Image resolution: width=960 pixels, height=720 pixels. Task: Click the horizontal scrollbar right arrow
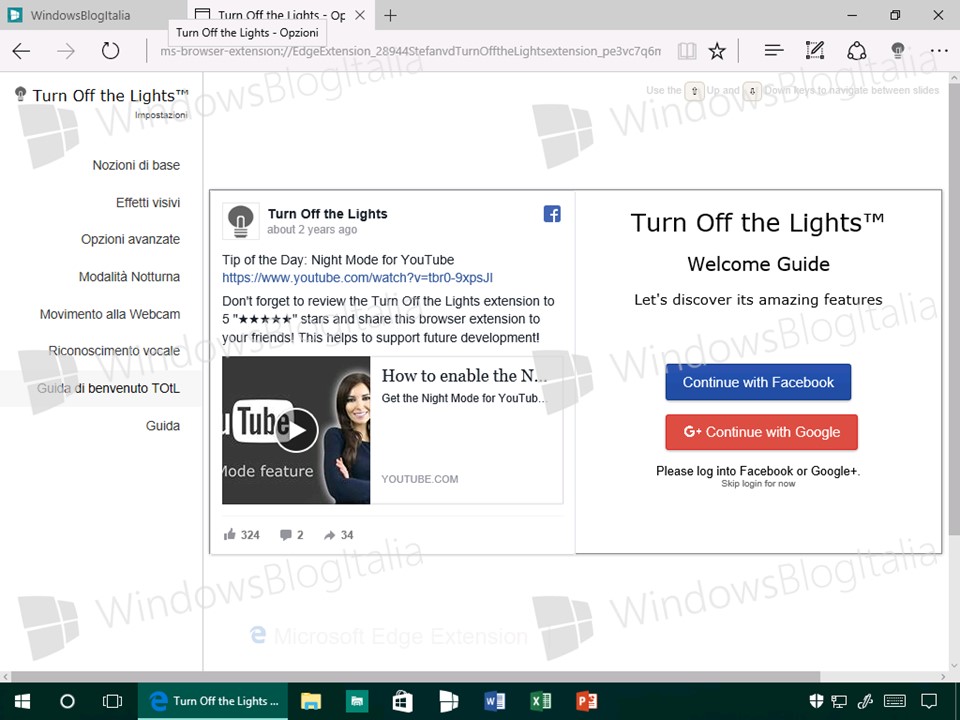pos(943,677)
